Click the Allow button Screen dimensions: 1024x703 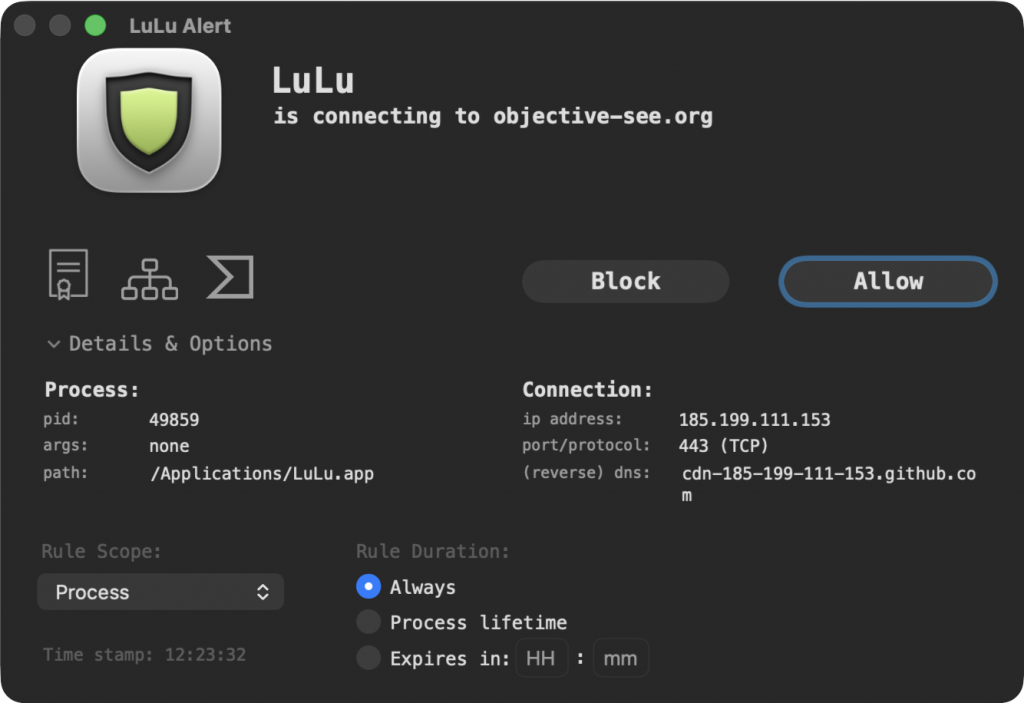pos(887,281)
